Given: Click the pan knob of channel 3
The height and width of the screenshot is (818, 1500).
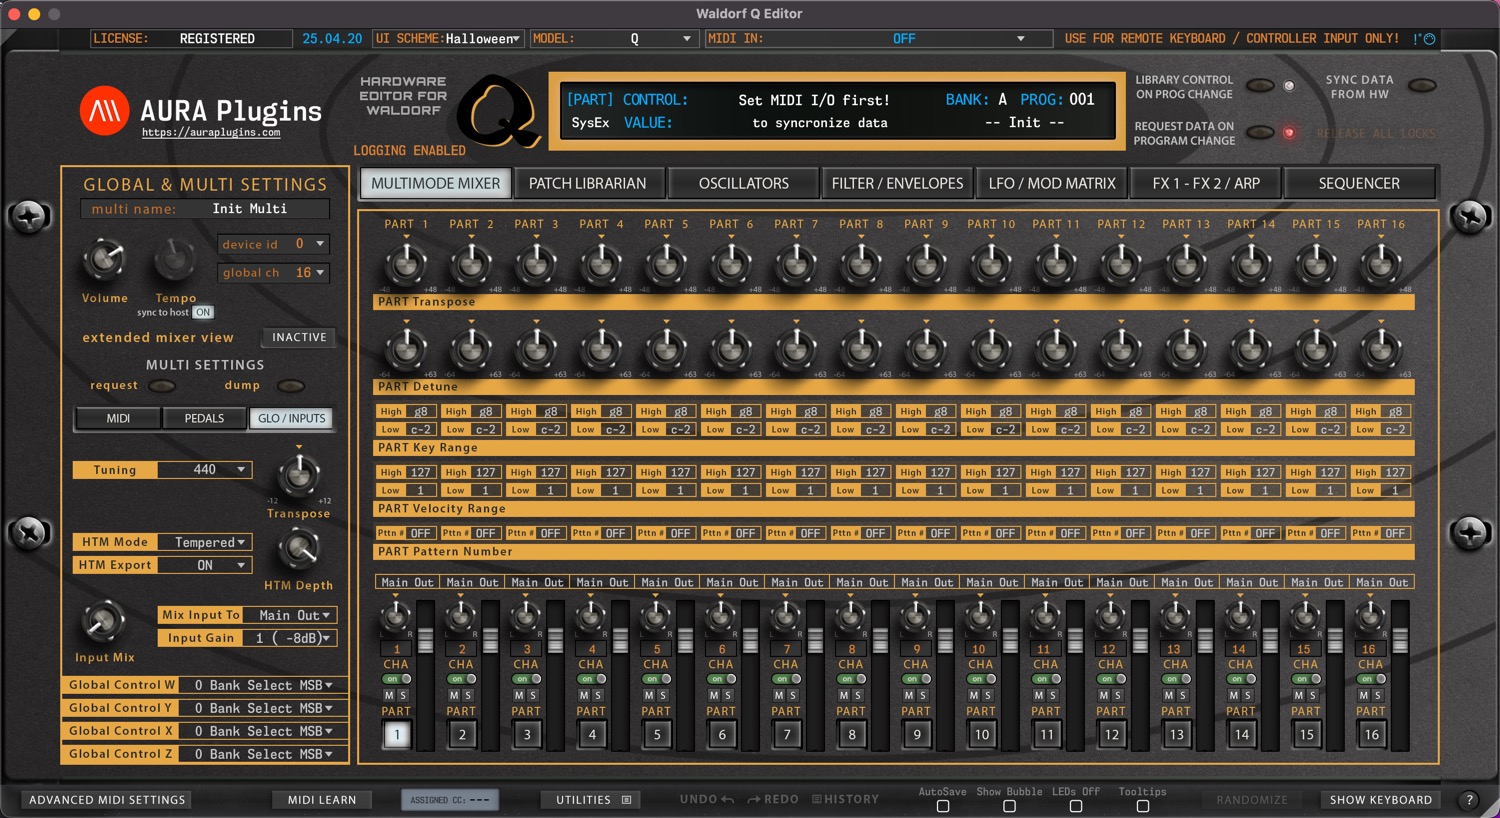Looking at the screenshot, I should coord(525,617).
